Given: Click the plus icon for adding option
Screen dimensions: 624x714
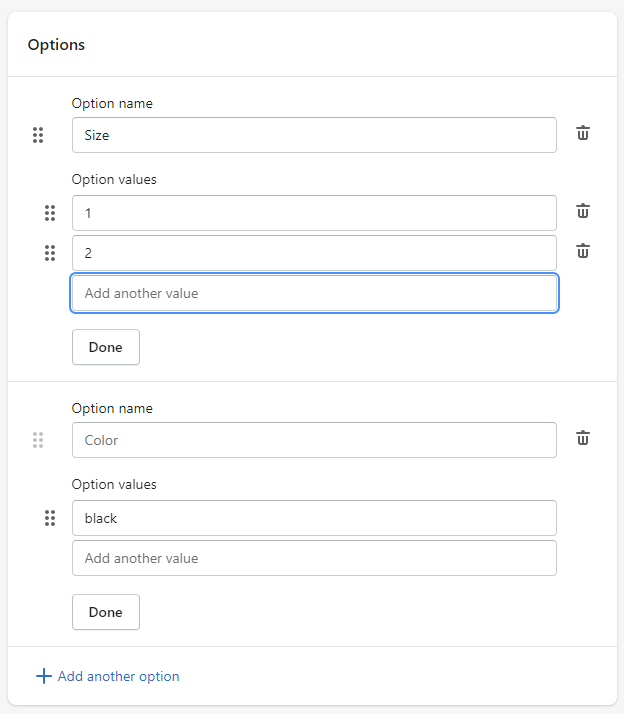Looking at the screenshot, I should point(43,676).
